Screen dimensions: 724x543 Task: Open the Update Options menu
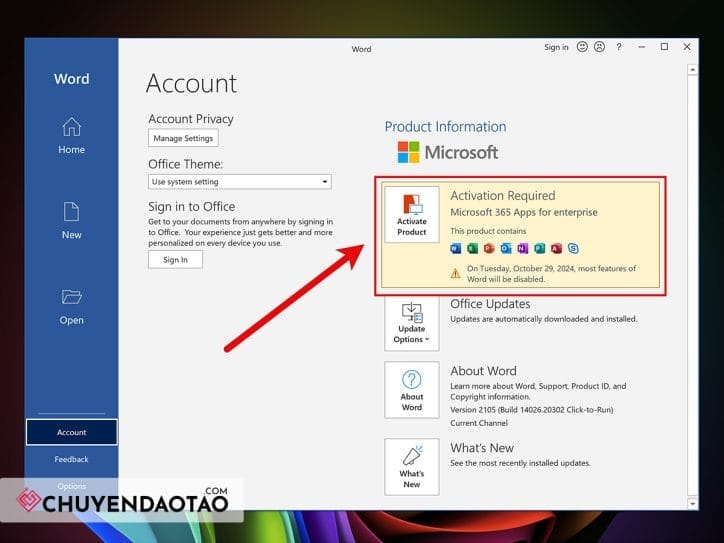(411, 323)
